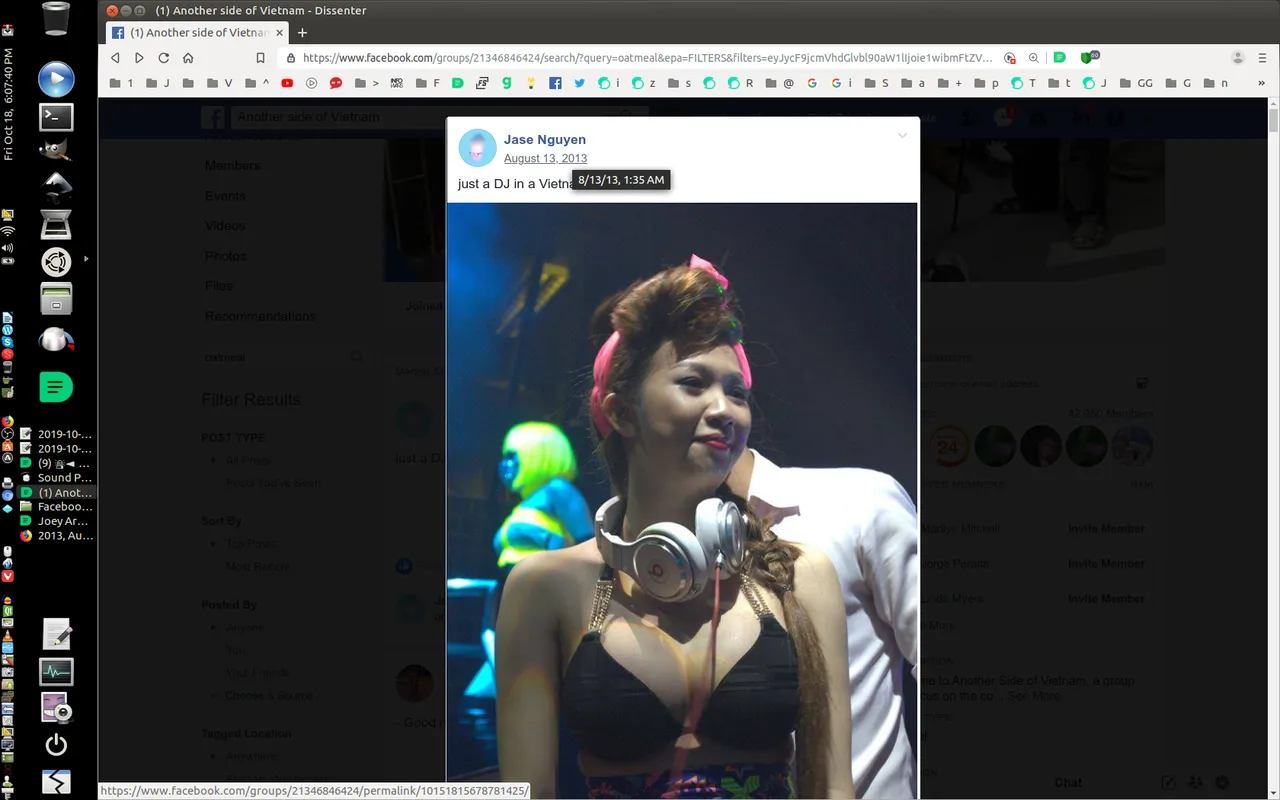The width and height of the screenshot is (1280, 800).
Task: Open the browser main menu icon
Action: point(1262,58)
